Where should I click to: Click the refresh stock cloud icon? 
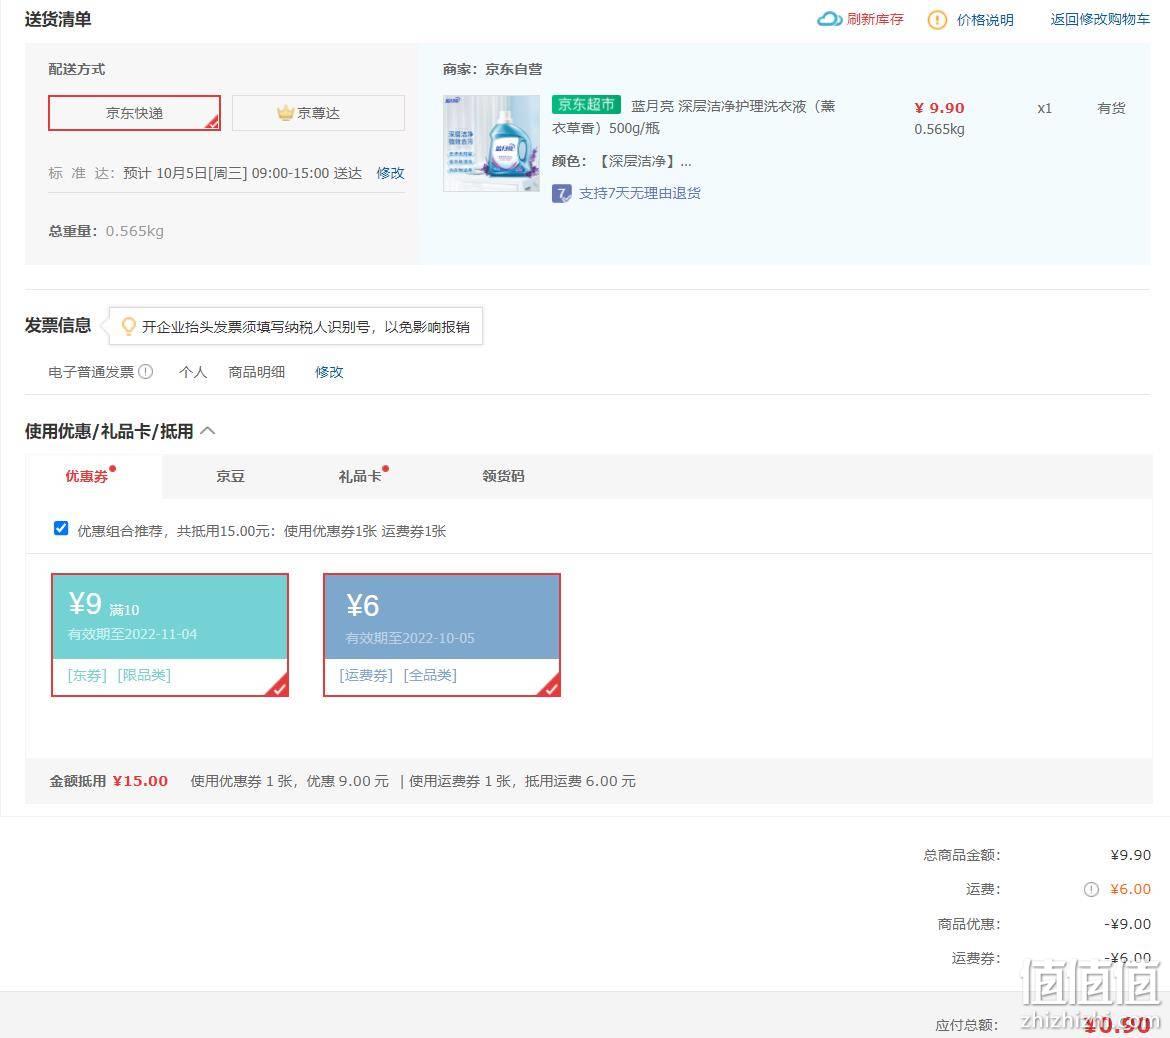pos(829,19)
